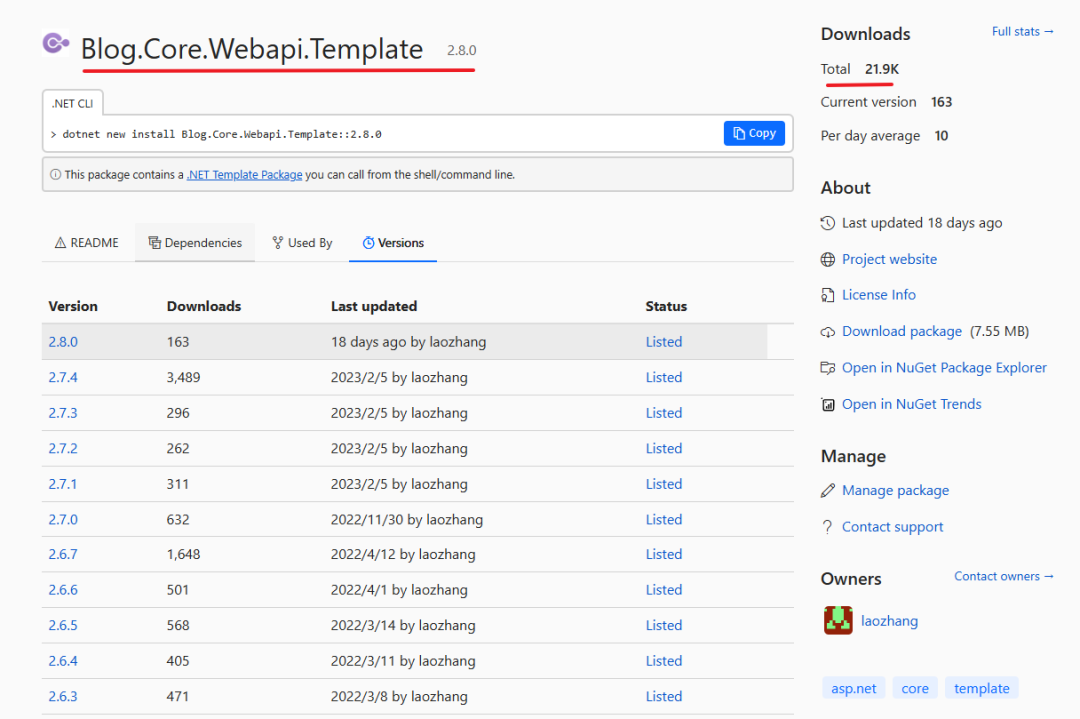Open License Info link
The width and height of the screenshot is (1080, 719).
[x=879, y=295]
